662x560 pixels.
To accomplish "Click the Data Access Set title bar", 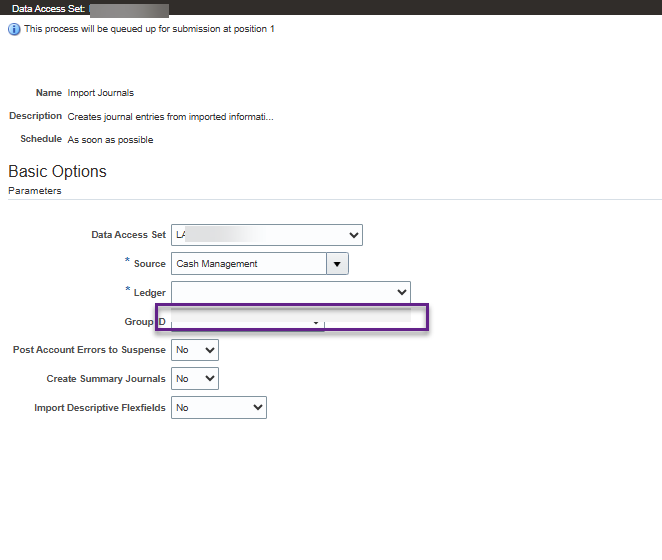I will coord(331,8).
